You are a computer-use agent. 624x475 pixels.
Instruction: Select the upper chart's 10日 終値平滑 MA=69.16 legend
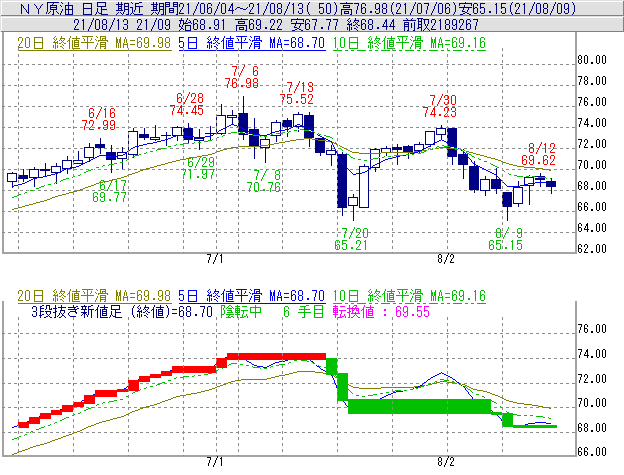click(409, 43)
